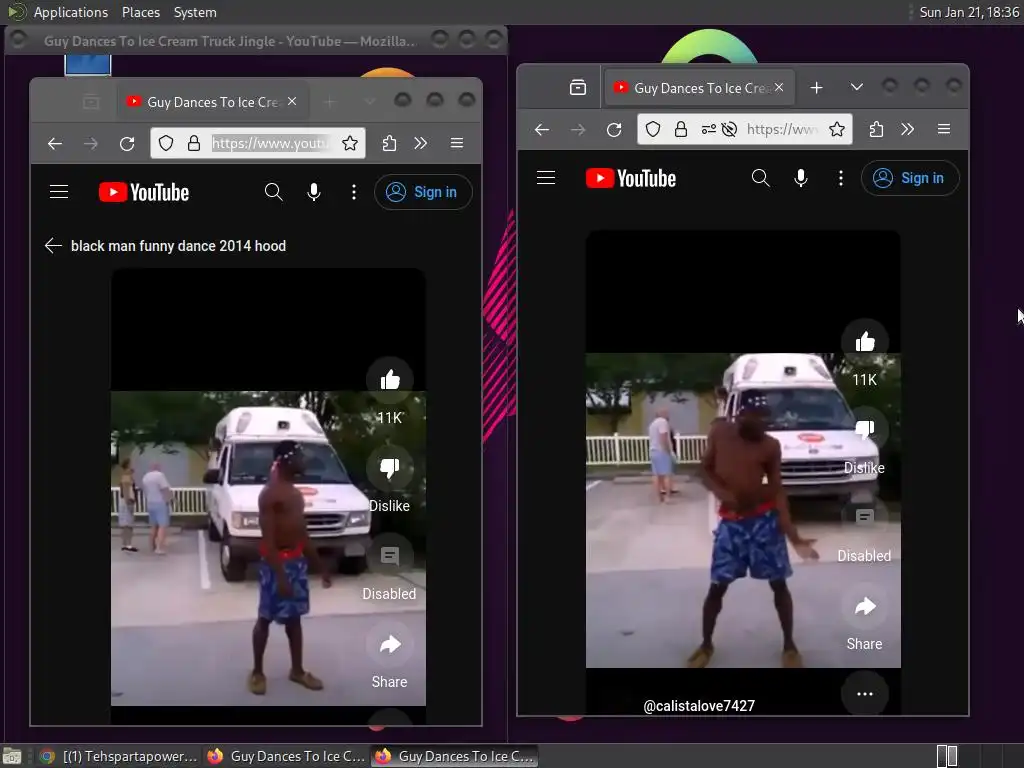Open YouTube guide menu in right window

coord(546,178)
